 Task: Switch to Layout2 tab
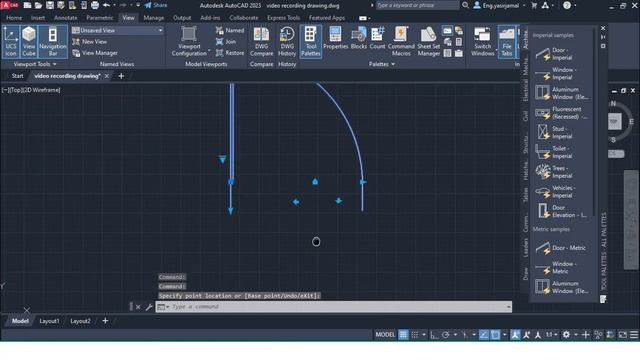point(80,321)
